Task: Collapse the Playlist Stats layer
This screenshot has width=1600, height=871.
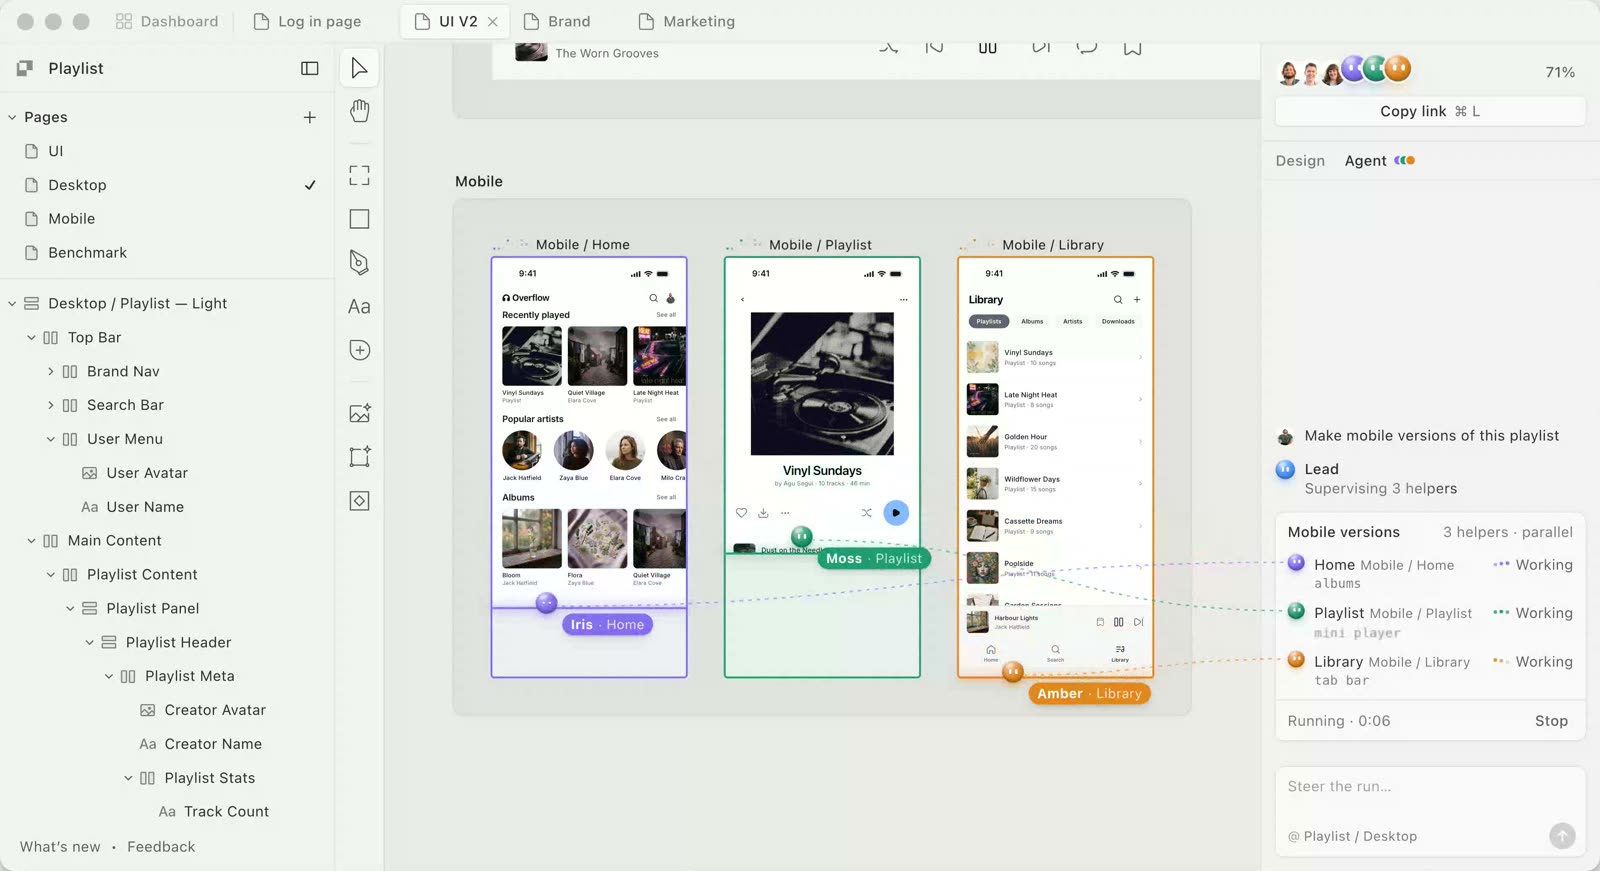Action: pyautogui.click(x=128, y=778)
